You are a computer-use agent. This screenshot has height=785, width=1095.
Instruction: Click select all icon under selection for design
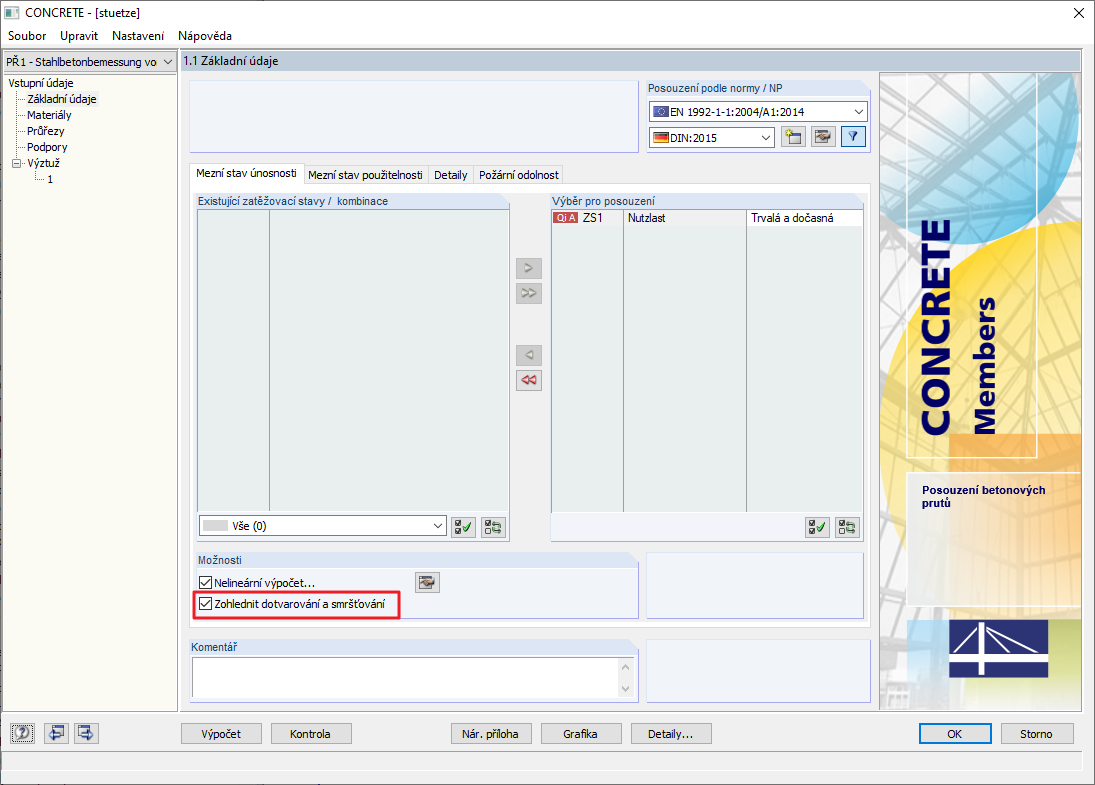point(817,527)
